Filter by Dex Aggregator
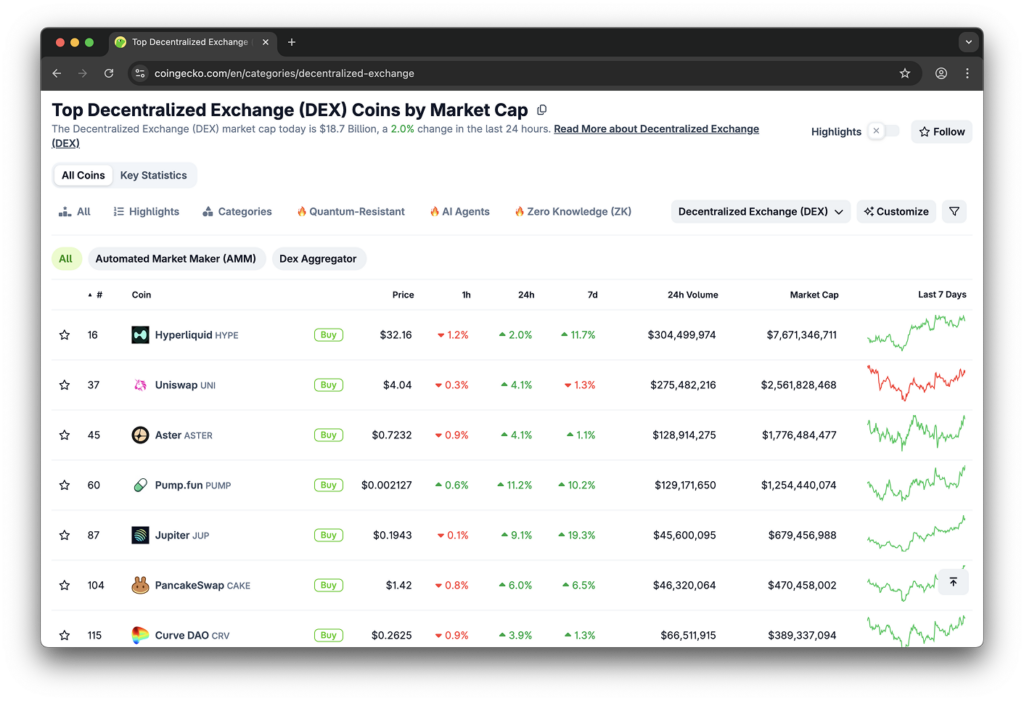The height and width of the screenshot is (701, 1024). (x=318, y=259)
